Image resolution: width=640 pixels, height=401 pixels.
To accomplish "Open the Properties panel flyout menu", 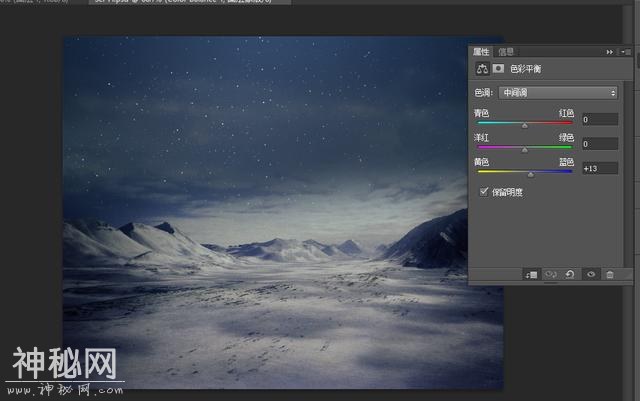I will point(626,52).
